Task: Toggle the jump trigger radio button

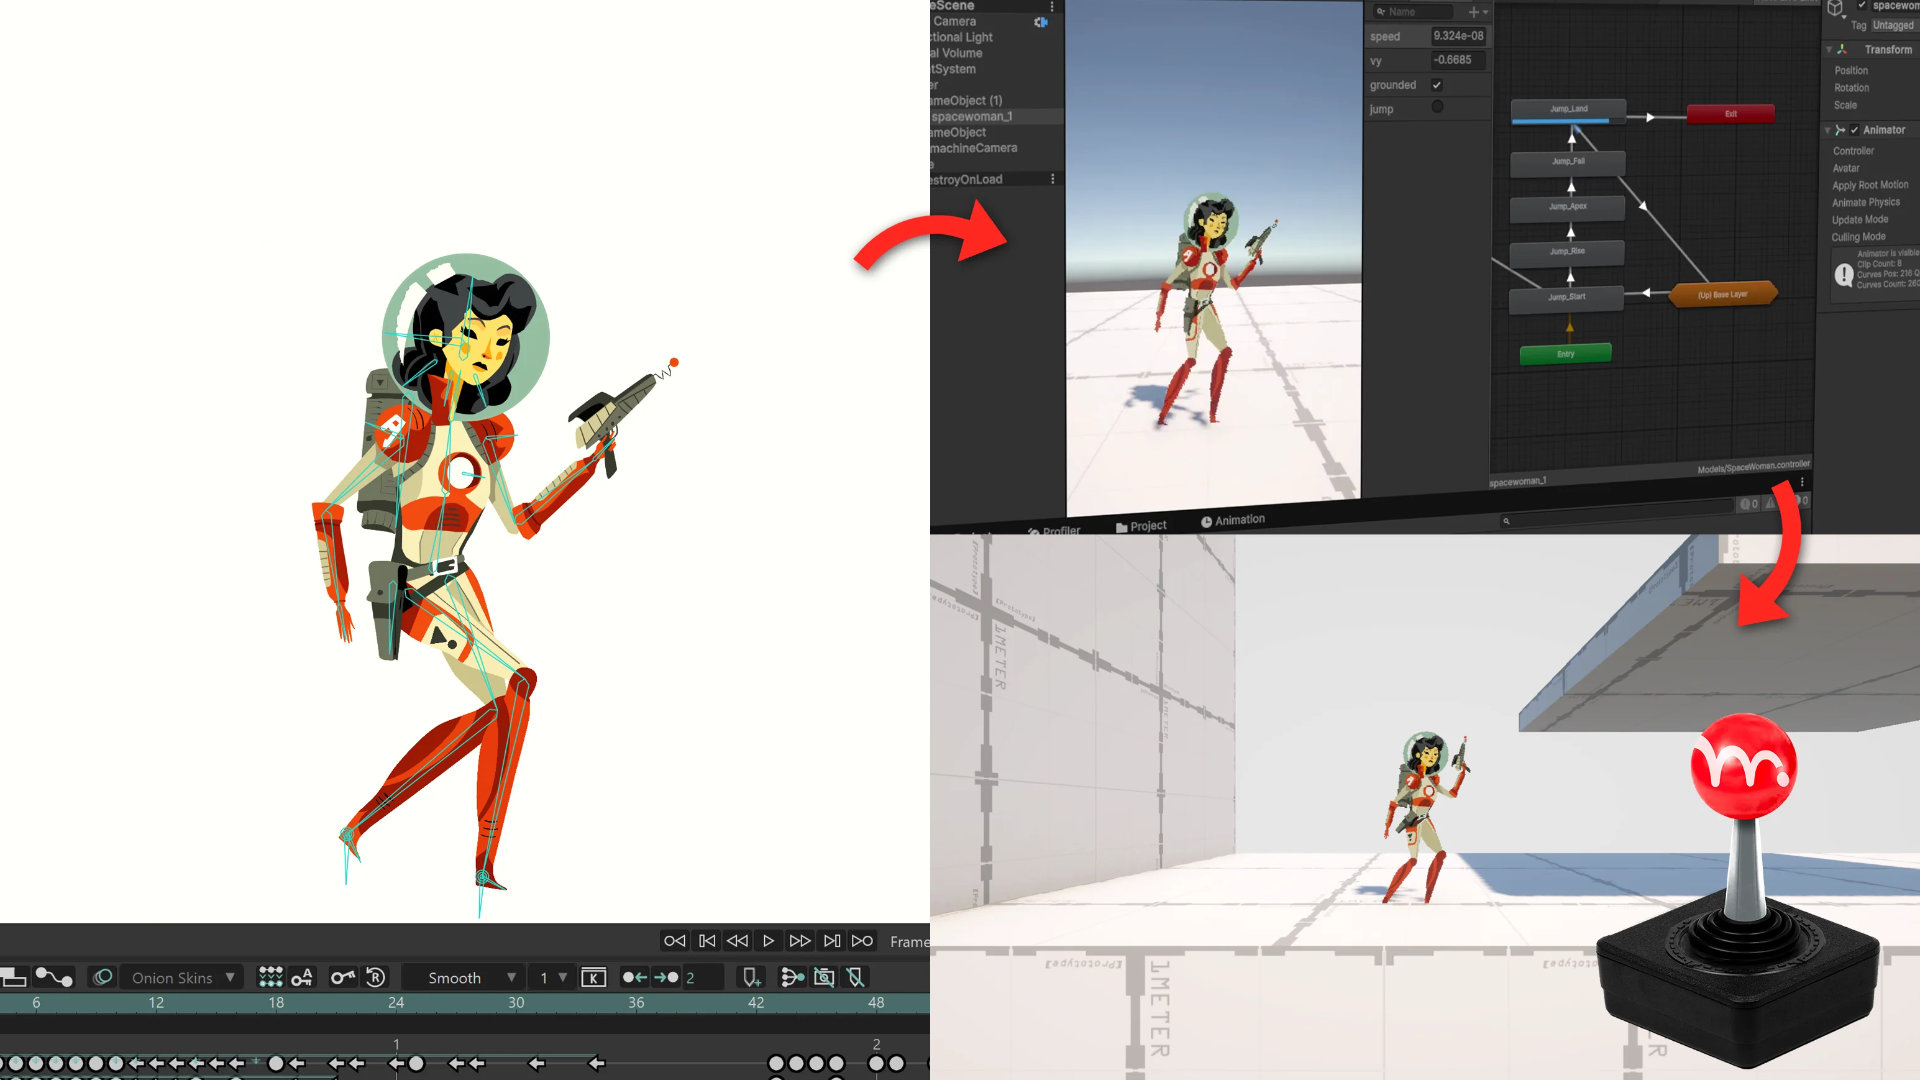Action: (x=1437, y=107)
